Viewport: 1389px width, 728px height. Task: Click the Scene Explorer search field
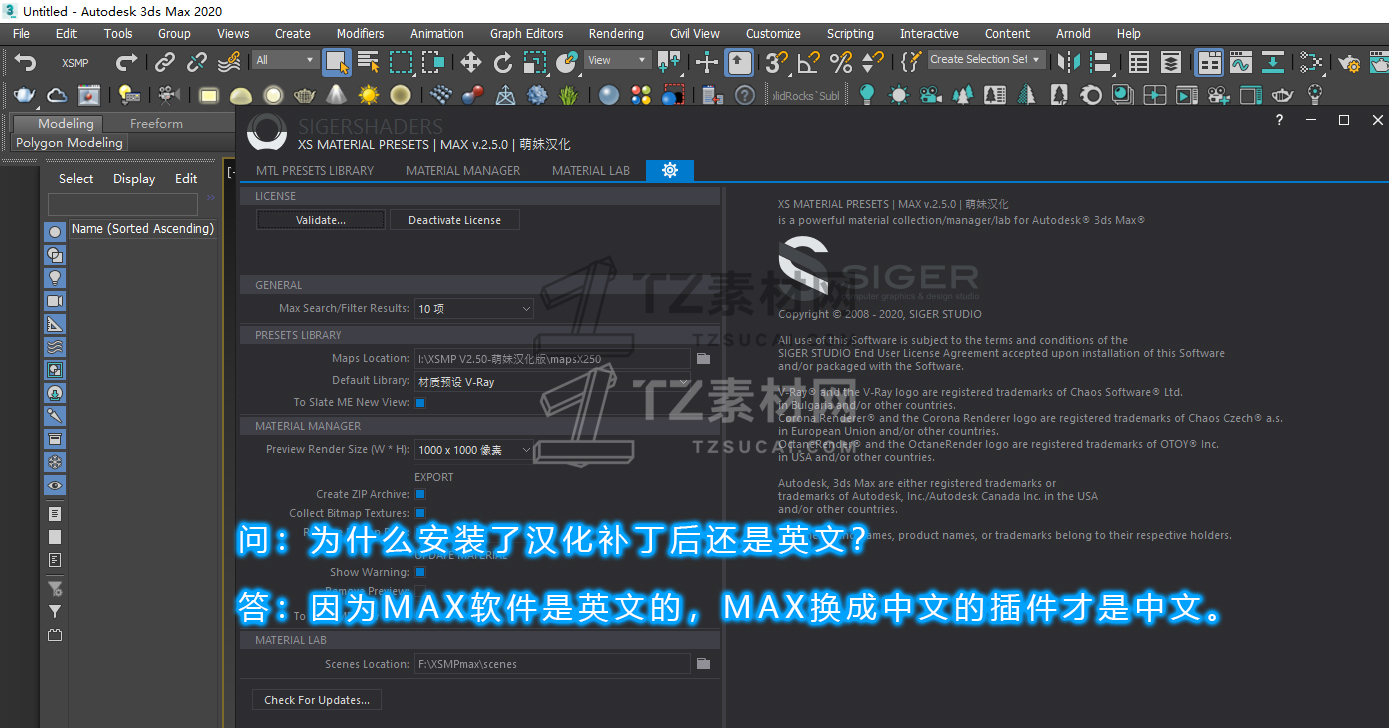[x=123, y=204]
